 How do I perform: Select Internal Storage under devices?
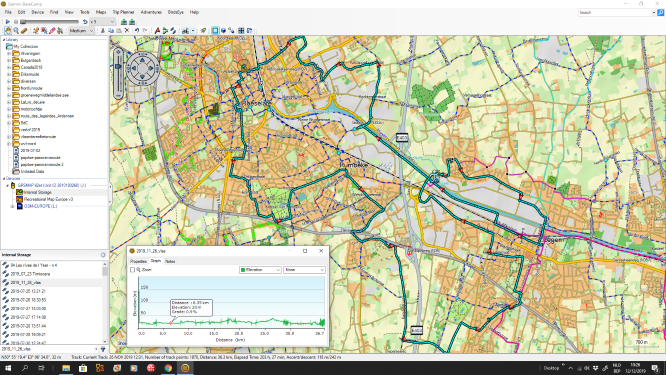pos(37,192)
